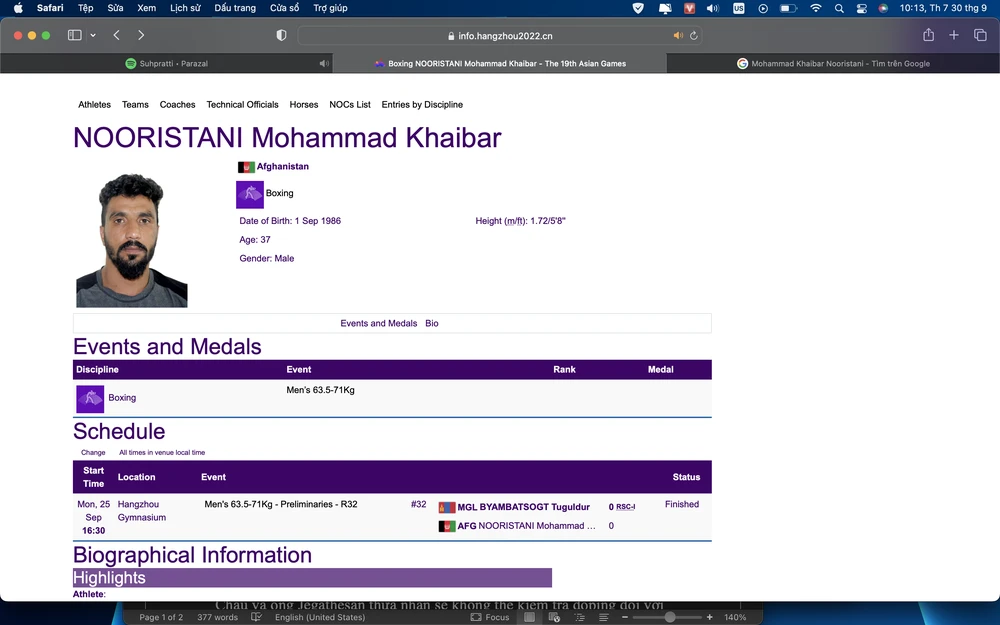Expand the sidebar dropdown chevron
This screenshot has height=625, width=1000.
[93, 35]
